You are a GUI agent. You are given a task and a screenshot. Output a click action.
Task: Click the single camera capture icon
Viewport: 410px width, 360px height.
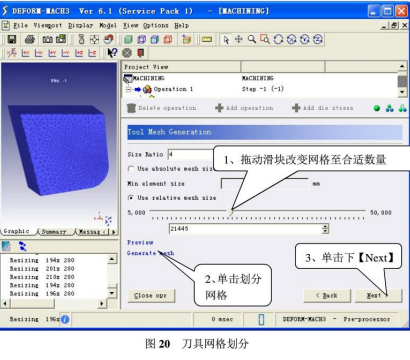[47, 39]
